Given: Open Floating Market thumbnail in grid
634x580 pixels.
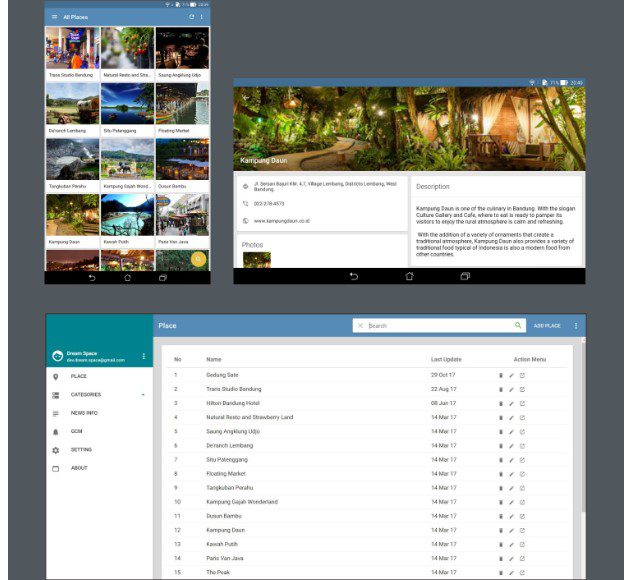Looking at the screenshot, I should (182, 104).
